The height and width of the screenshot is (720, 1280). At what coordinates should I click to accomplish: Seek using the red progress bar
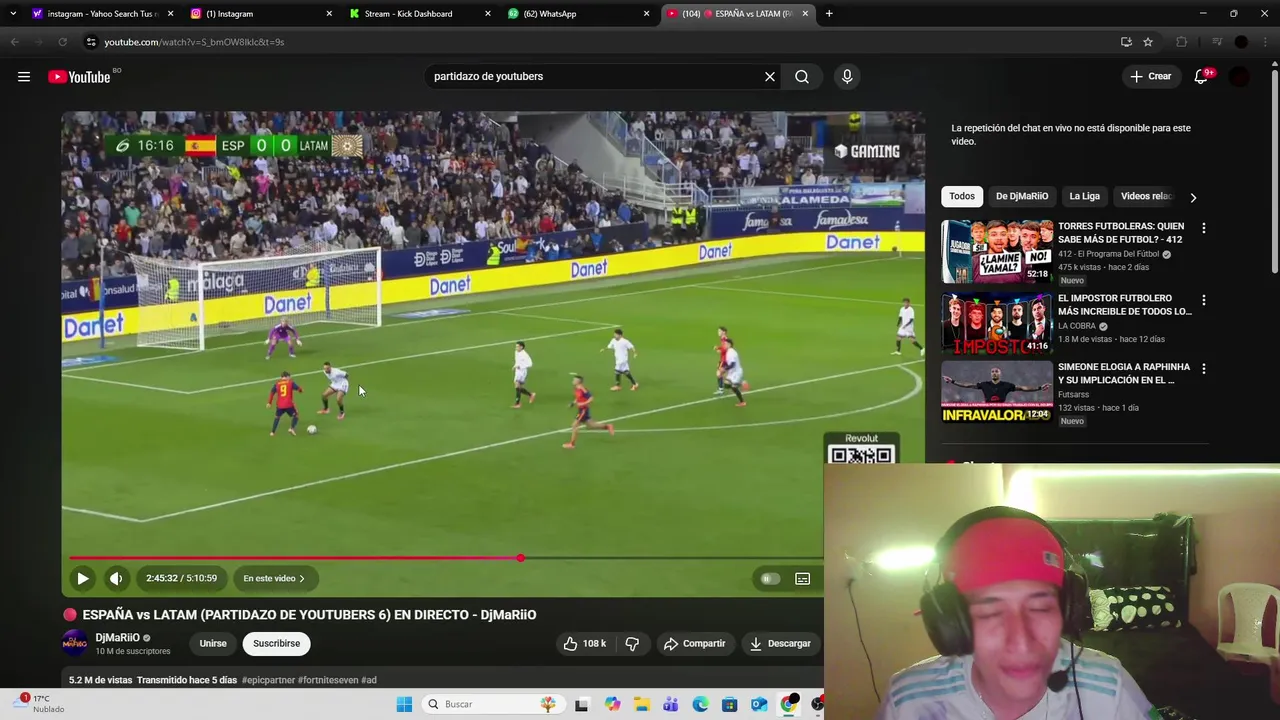445,558
